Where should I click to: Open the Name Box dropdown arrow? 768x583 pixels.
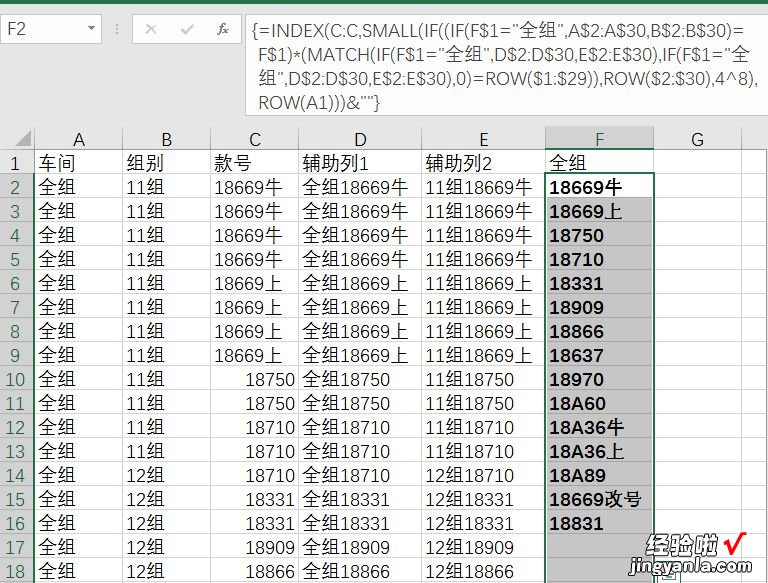[91, 28]
